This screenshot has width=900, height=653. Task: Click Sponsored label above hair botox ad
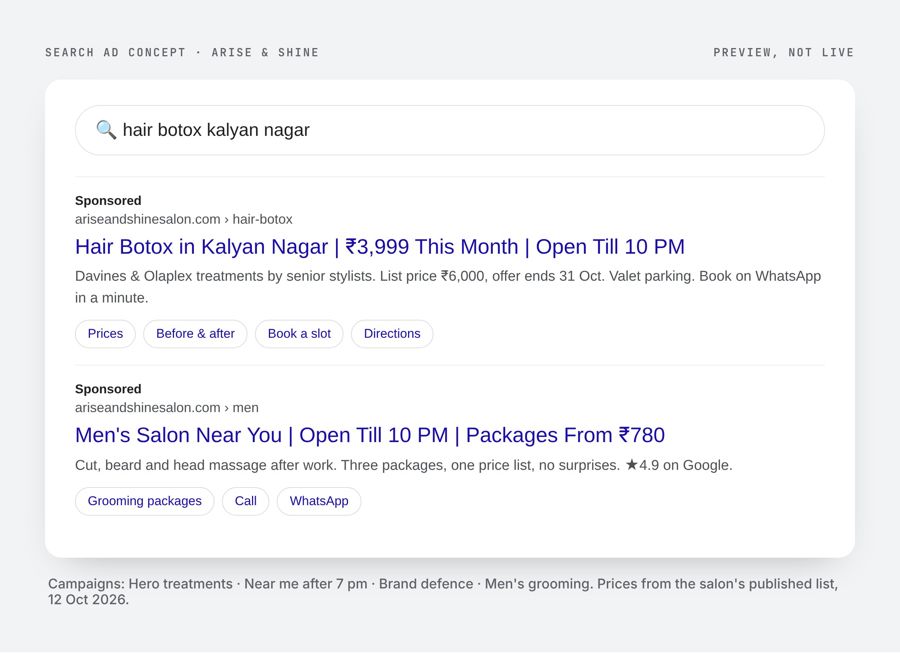[x=108, y=201]
